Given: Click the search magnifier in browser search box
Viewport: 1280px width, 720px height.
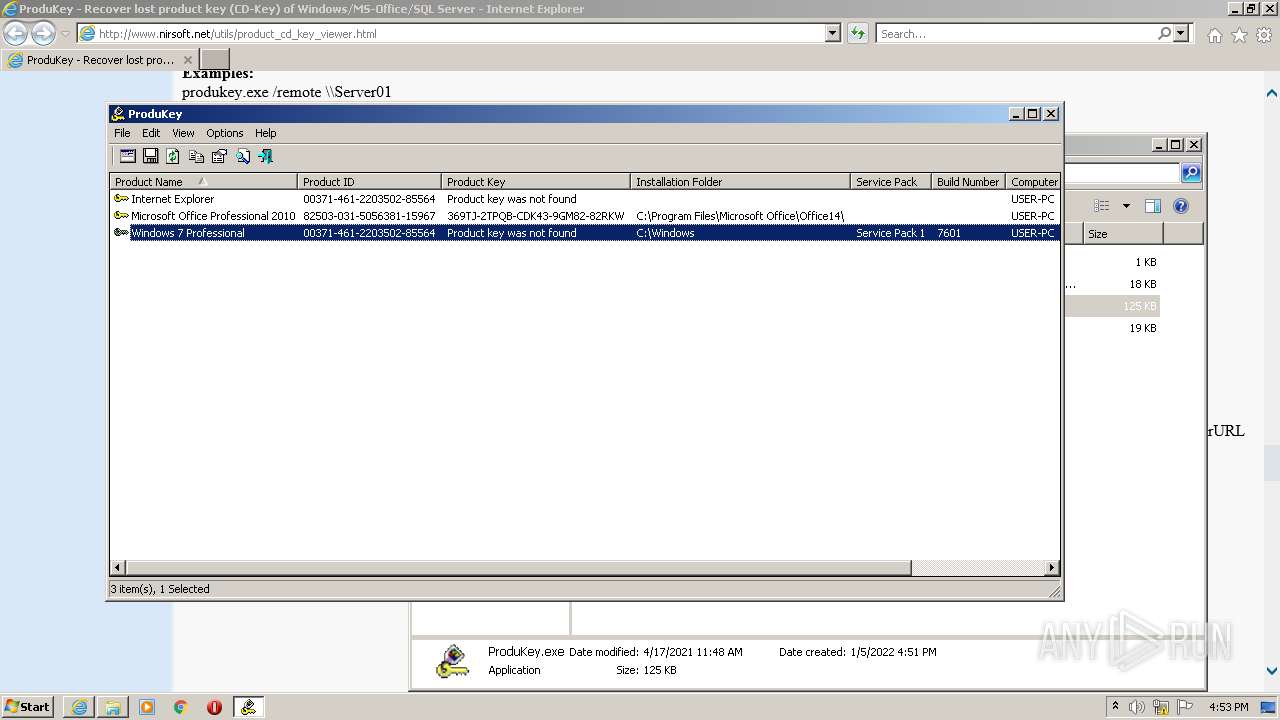Looking at the screenshot, I should click(1164, 33).
